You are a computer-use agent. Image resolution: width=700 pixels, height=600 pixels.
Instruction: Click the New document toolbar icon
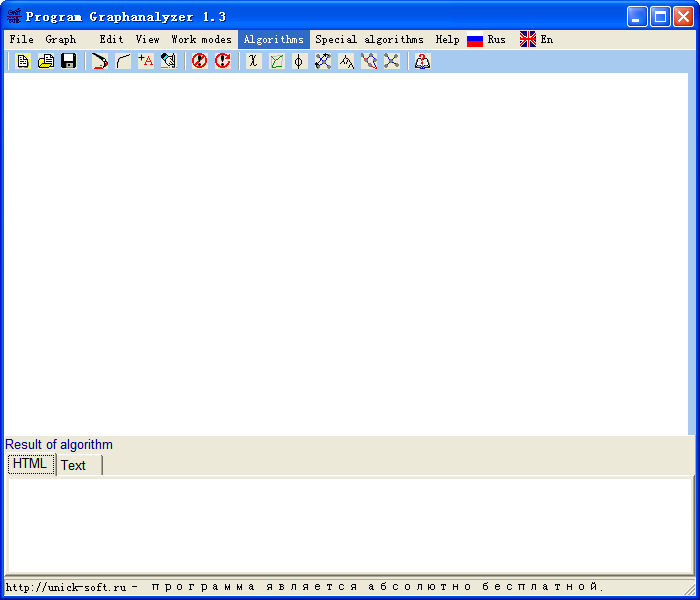click(x=23, y=61)
